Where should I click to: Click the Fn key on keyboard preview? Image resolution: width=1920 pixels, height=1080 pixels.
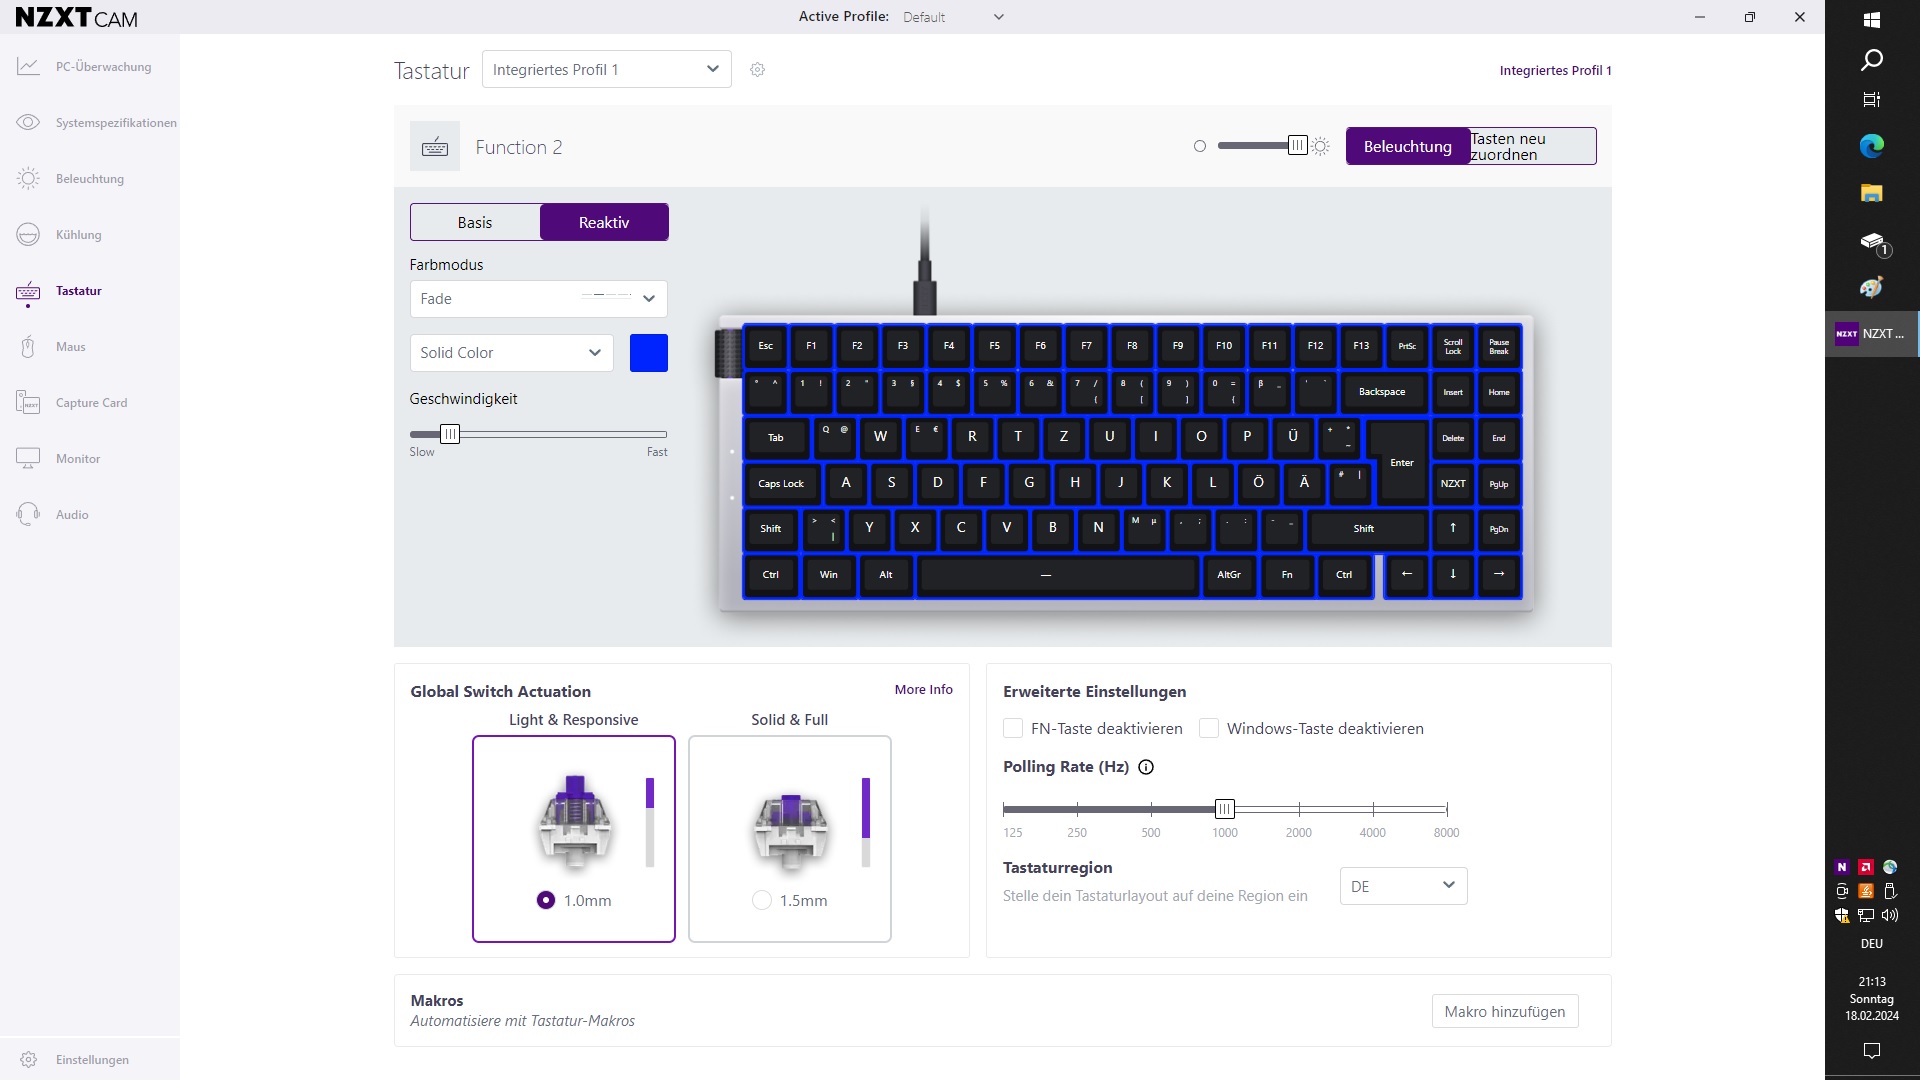1287,575
